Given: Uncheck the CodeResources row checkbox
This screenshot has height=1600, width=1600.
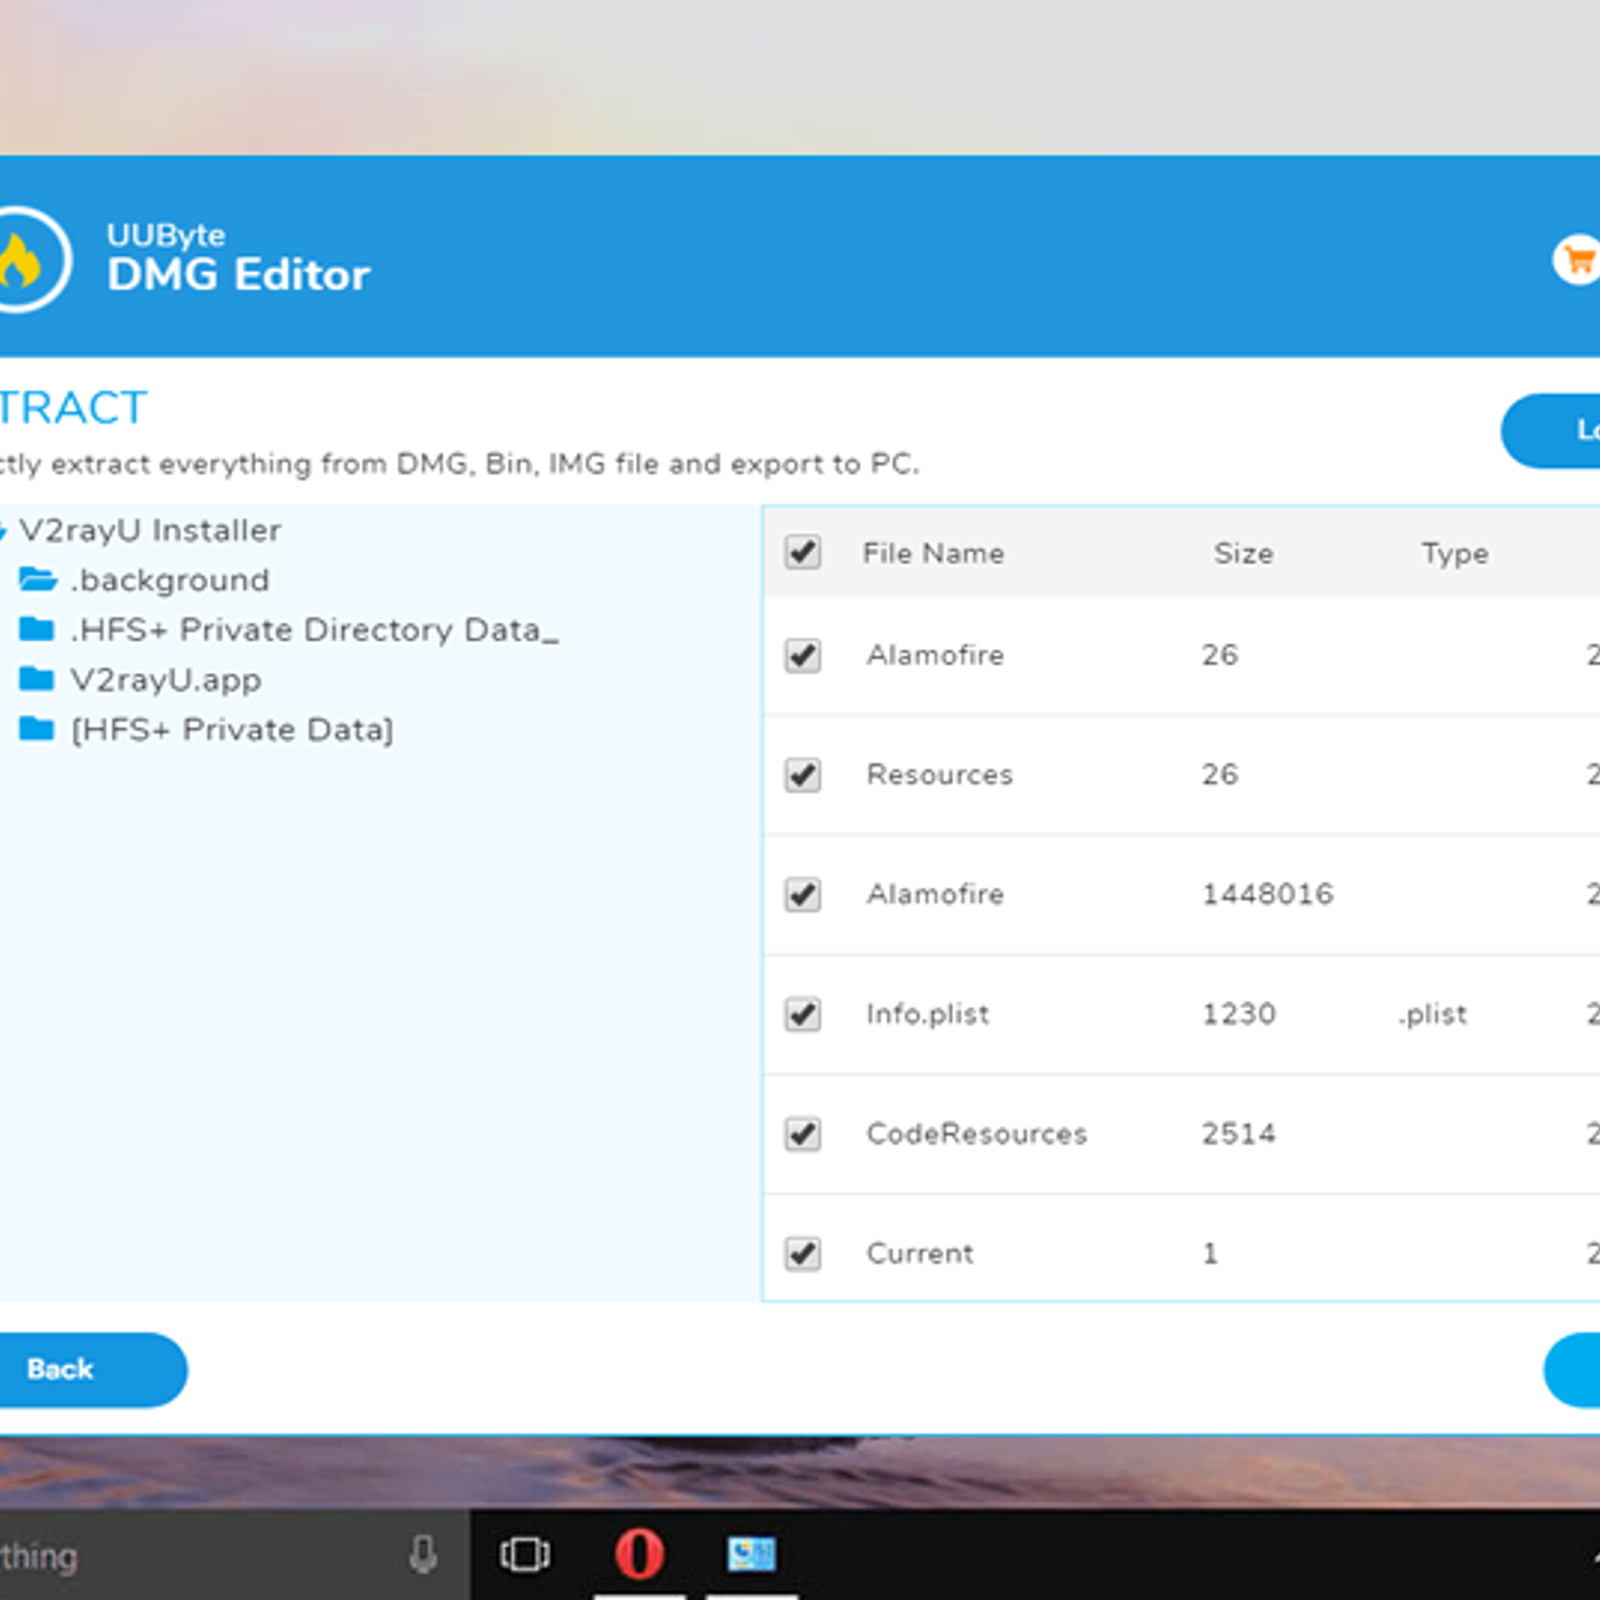Looking at the screenshot, I should [x=803, y=1134].
